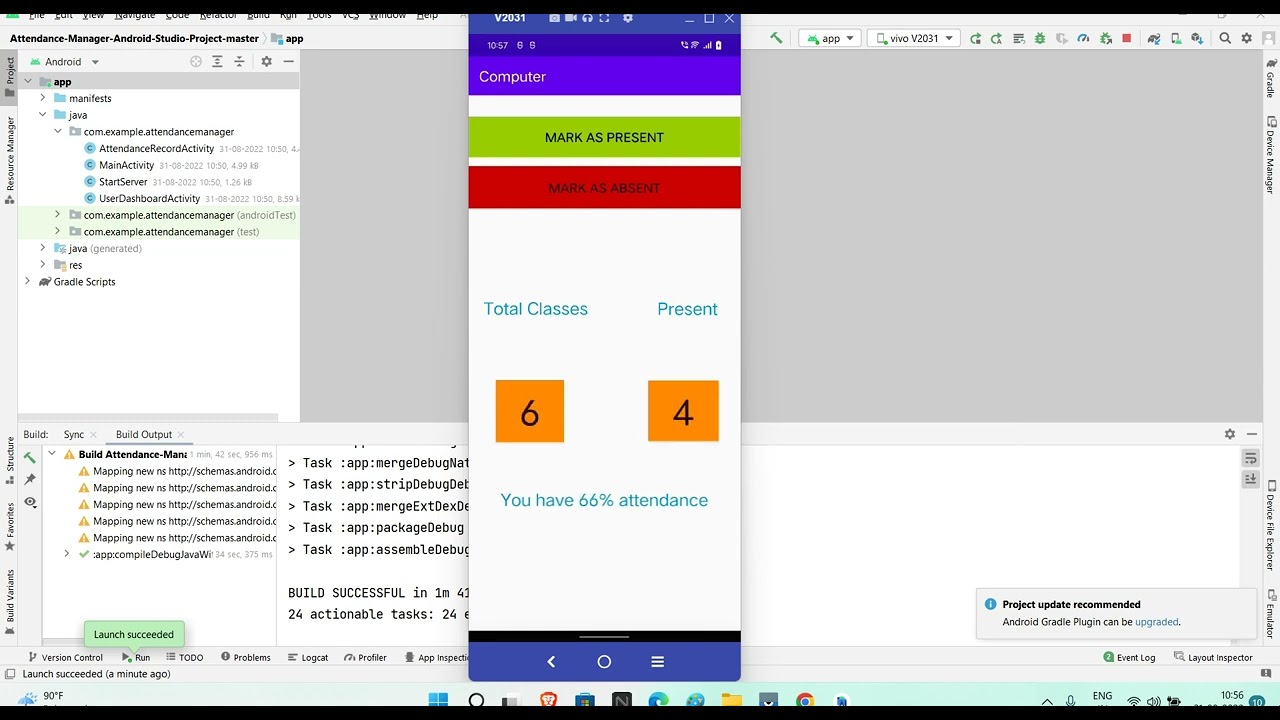Tap Android recent apps menu icon

[x=657, y=661]
